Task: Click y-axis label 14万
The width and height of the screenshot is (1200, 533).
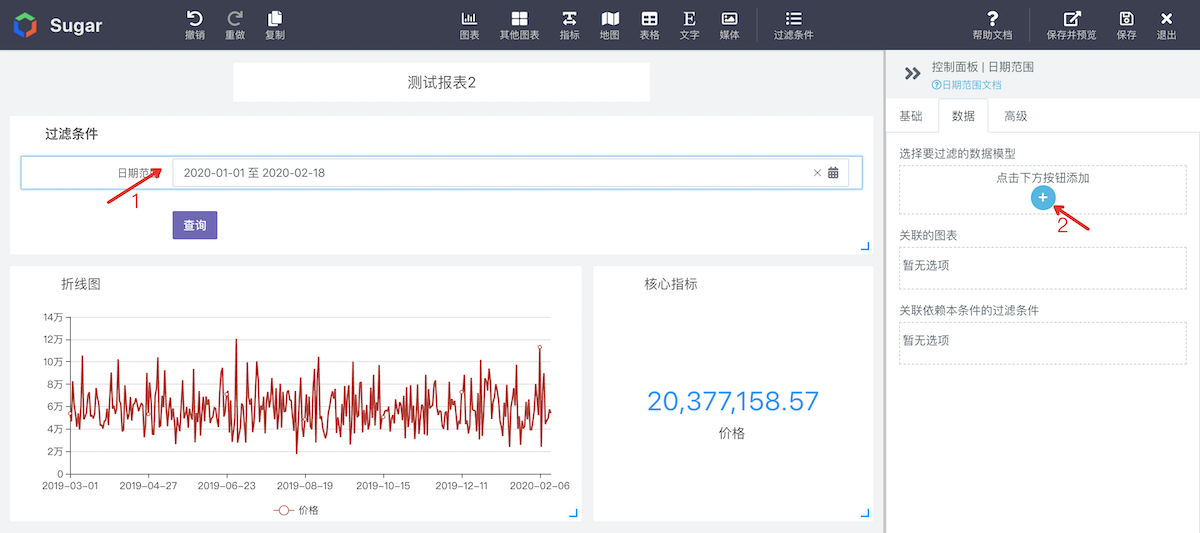Action: (53, 317)
